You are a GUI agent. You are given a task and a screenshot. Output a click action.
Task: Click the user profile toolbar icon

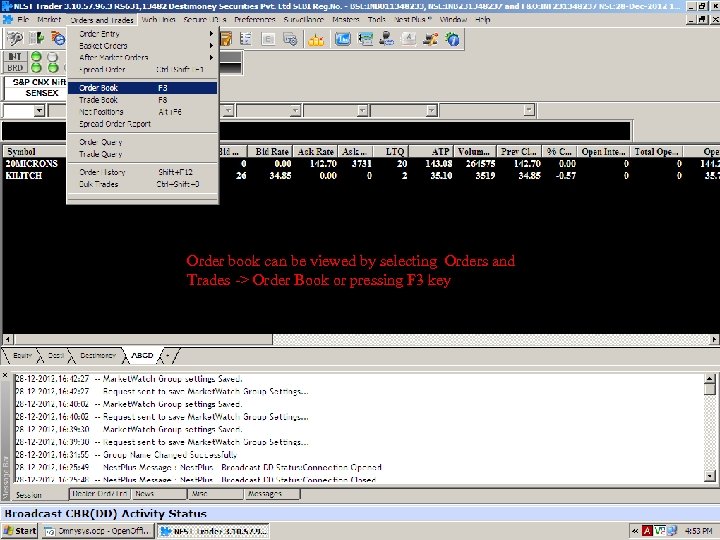(387, 39)
